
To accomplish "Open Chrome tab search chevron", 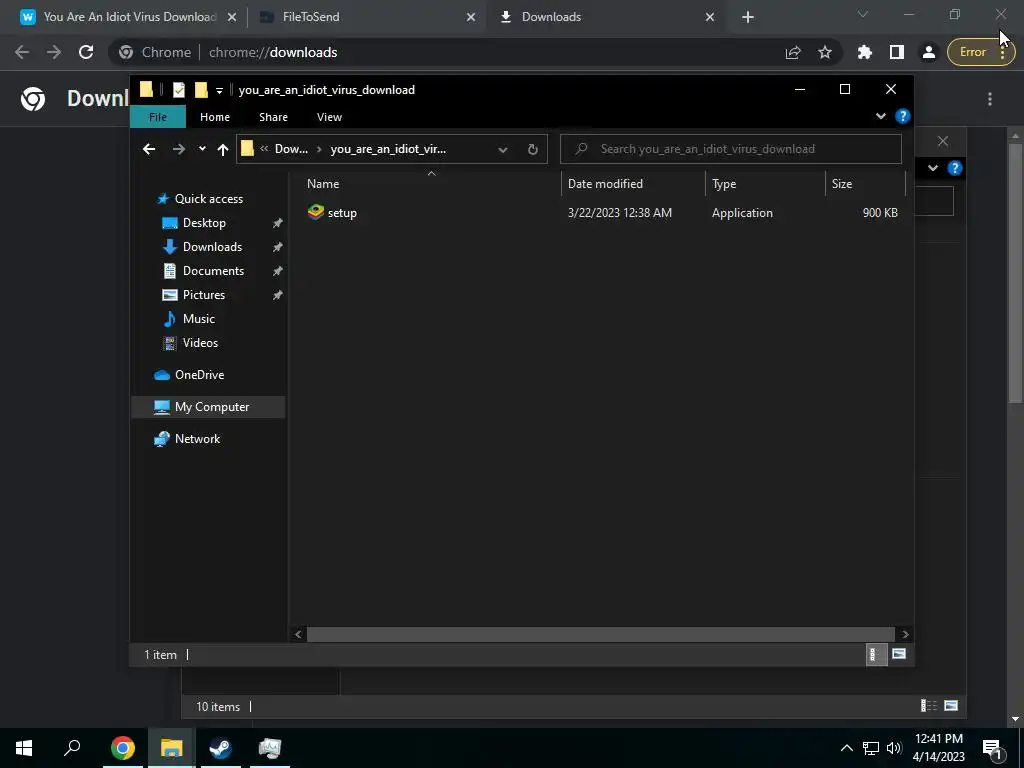I will coord(863,14).
